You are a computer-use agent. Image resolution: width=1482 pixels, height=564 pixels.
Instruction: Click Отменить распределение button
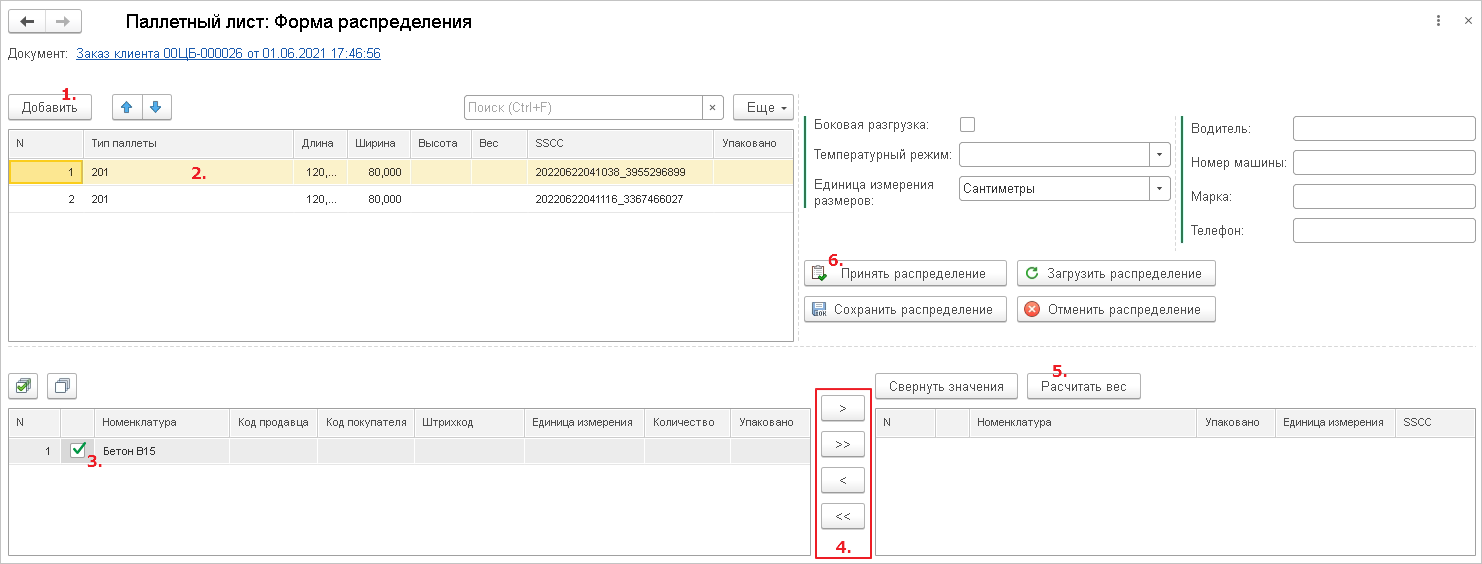pos(1115,309)
